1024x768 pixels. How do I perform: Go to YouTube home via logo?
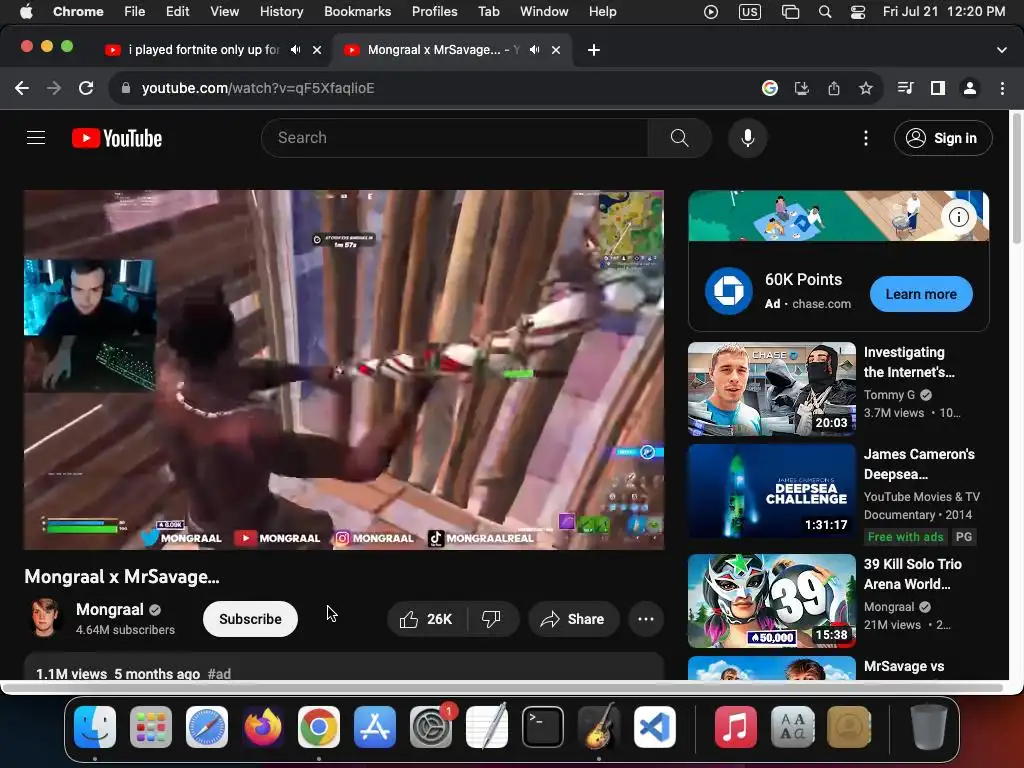(117, 138)
